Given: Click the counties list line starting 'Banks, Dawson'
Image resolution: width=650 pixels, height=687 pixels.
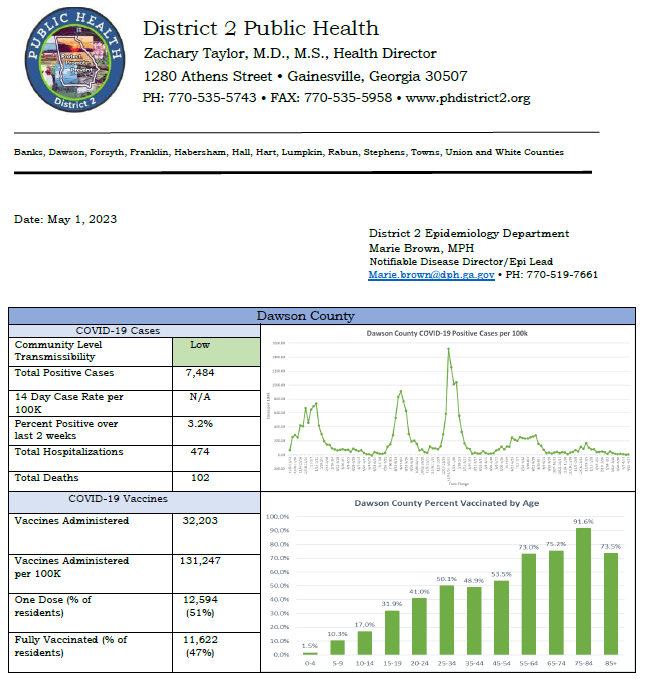Looking at the screenshot, I should 289,152.
